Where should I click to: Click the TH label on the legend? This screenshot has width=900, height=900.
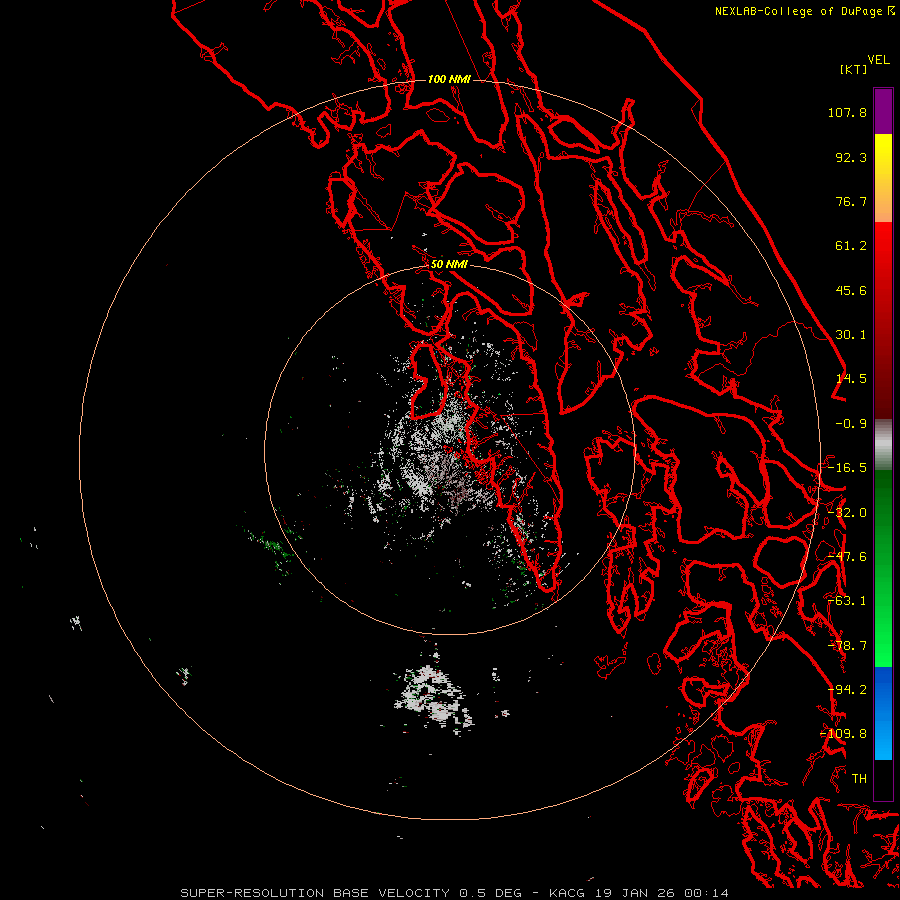pos(859,779)
